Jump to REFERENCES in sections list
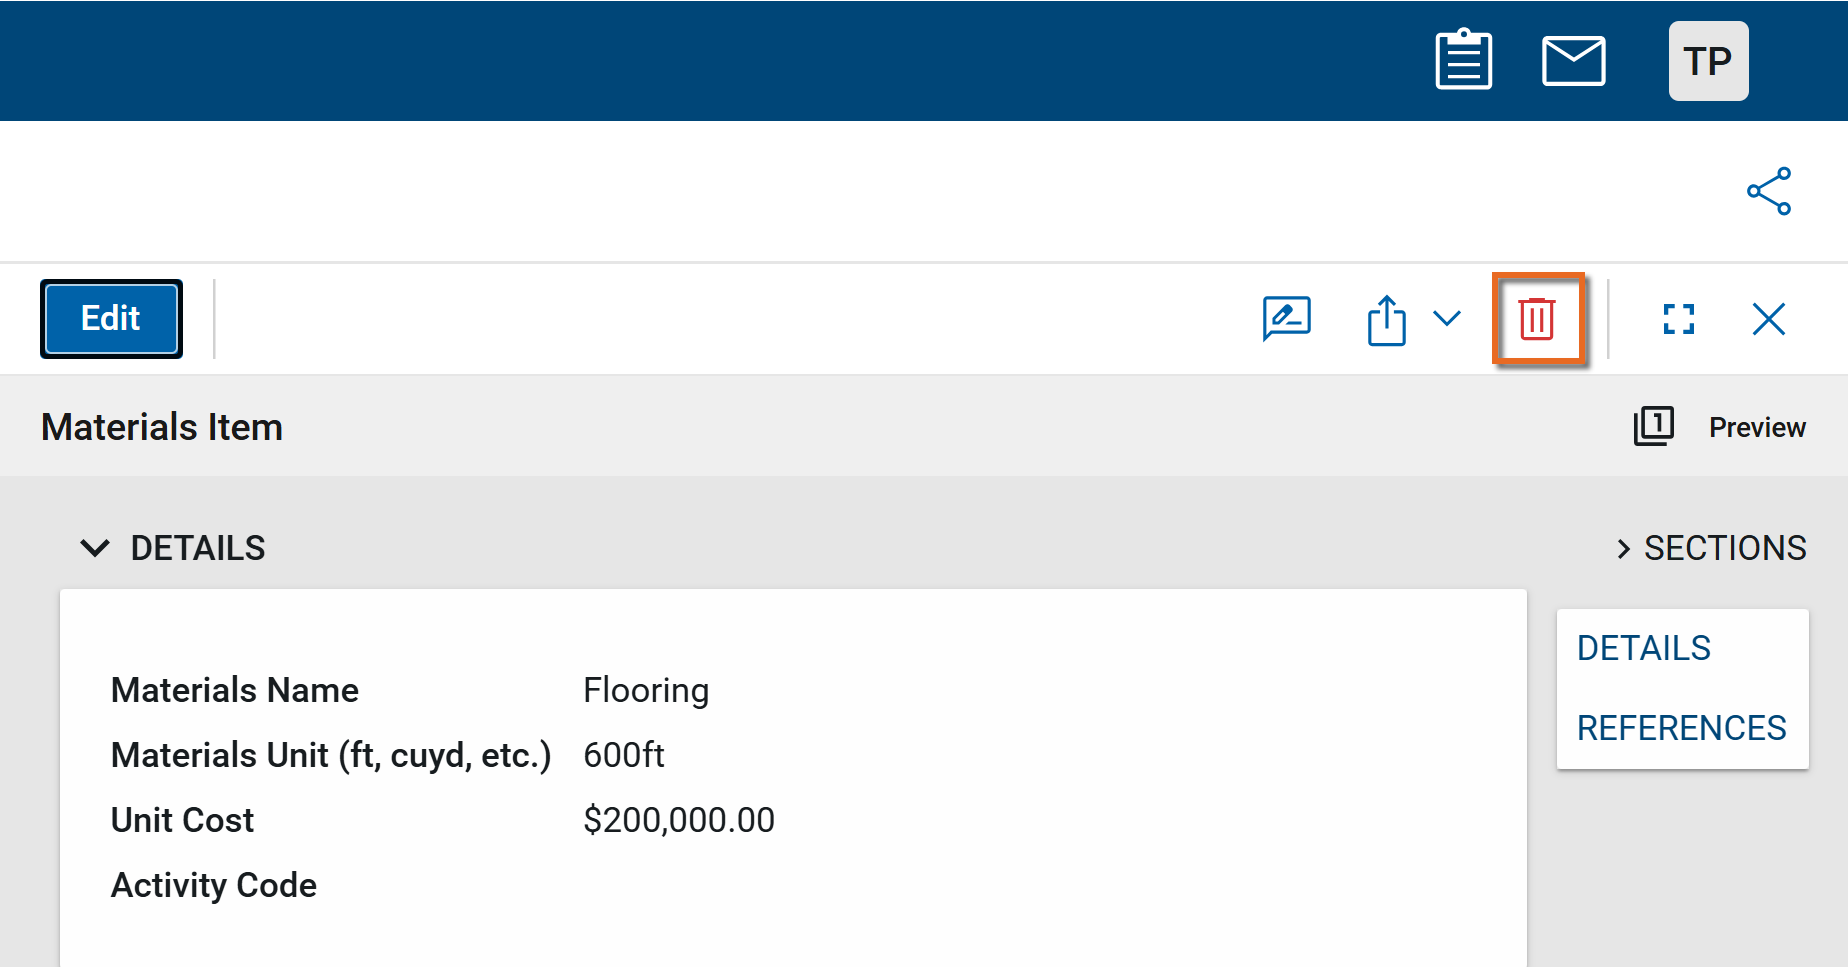 [x=1681, y=728]
